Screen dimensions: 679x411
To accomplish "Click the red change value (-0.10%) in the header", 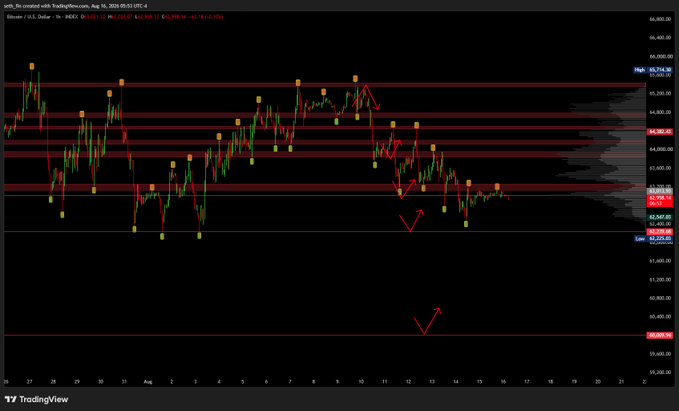I will tap(214, 17).
